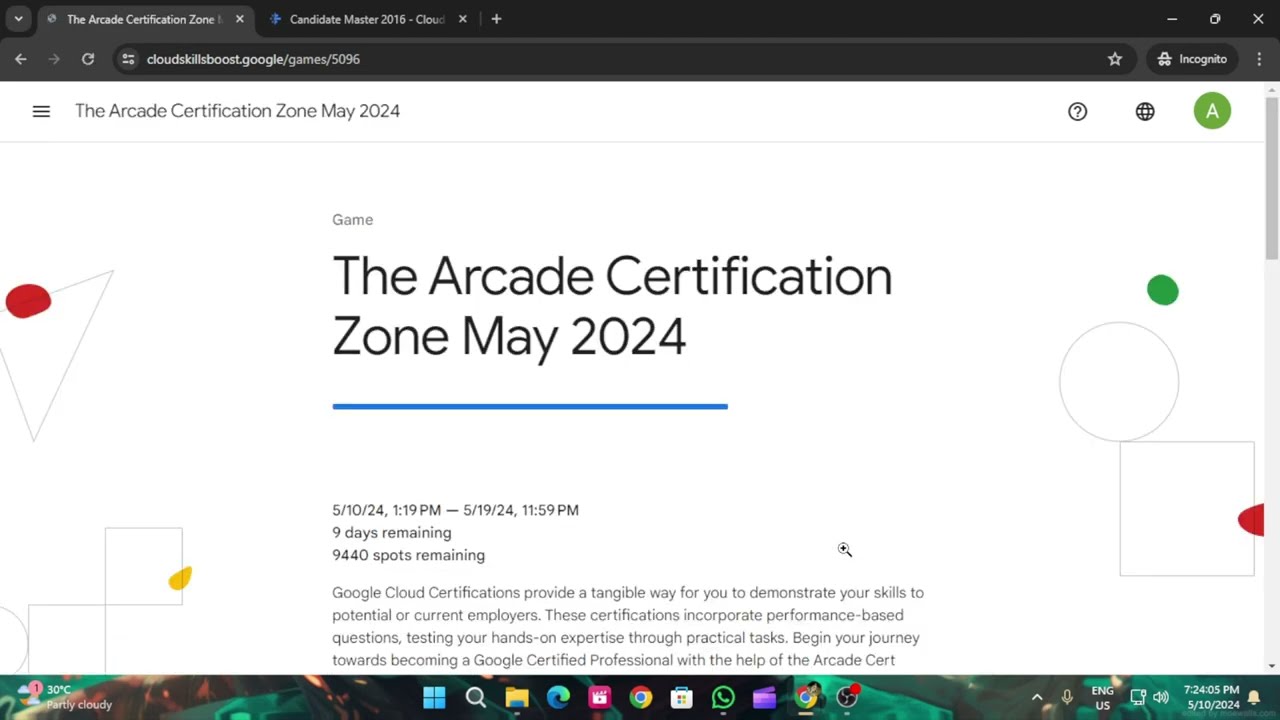This screenshot has height=720, width=1280.
Task: Open the clock and calendar flyout
Action: tap(1212, 697)
